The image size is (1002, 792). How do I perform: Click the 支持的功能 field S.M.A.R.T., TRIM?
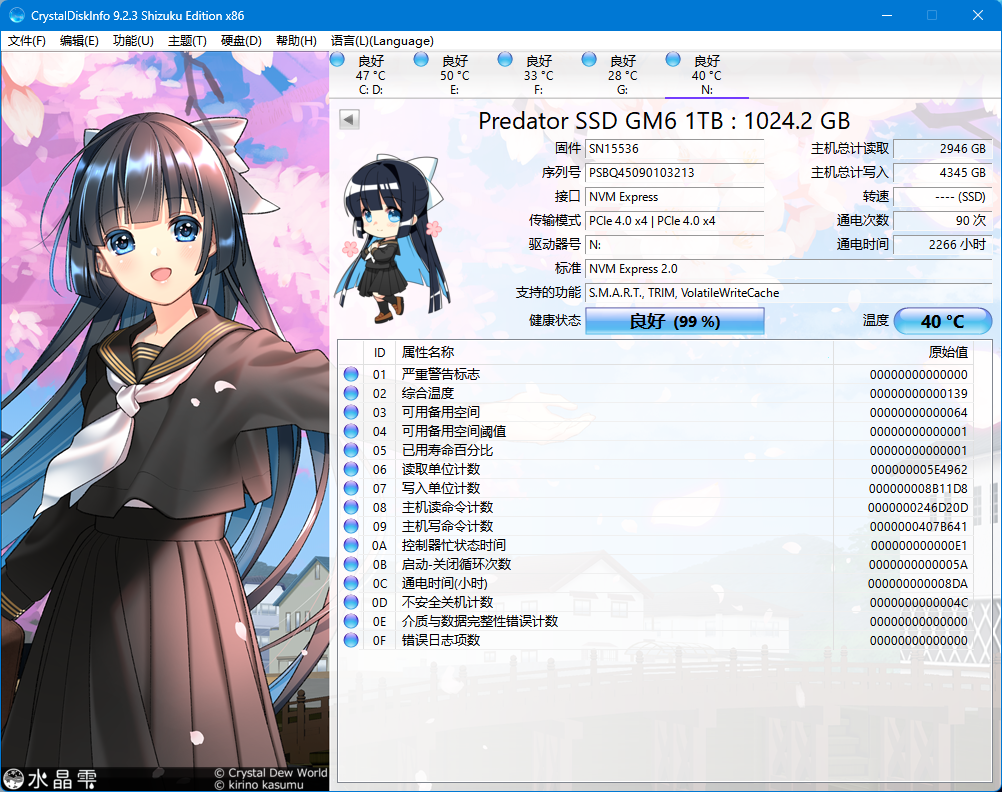point(789,293)
